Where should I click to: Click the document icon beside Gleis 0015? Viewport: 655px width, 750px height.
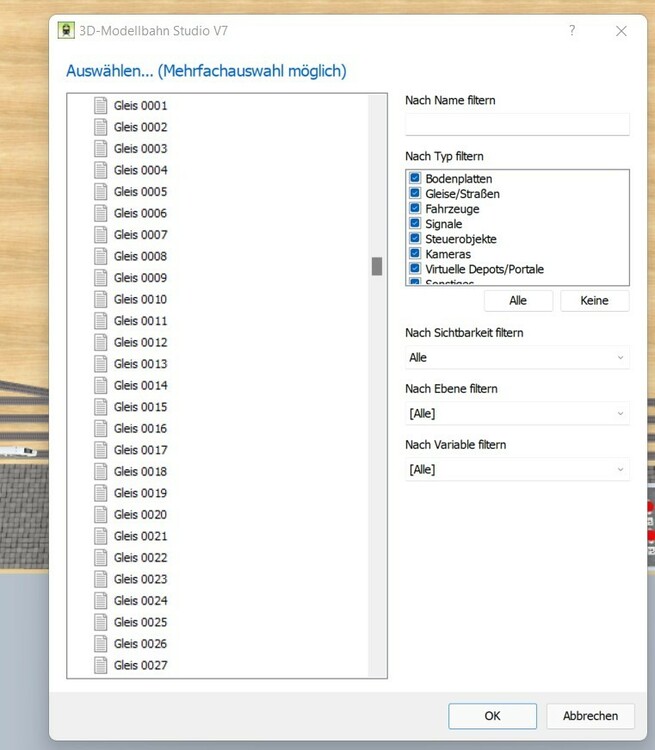pyautogui.click(x=100, y=407)
